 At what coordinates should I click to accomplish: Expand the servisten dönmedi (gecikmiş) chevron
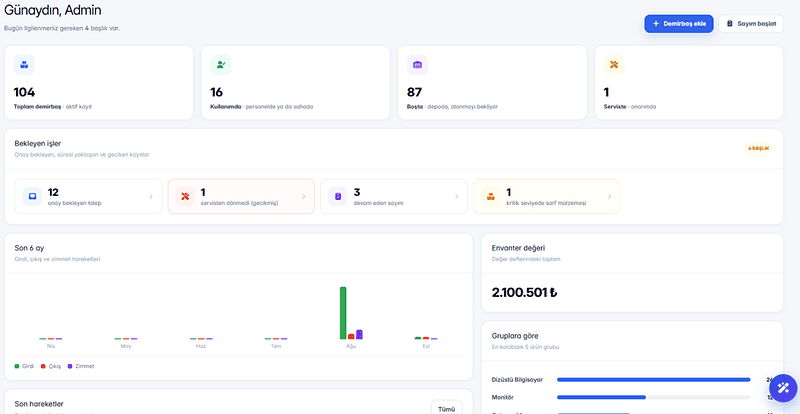point(304,197)
